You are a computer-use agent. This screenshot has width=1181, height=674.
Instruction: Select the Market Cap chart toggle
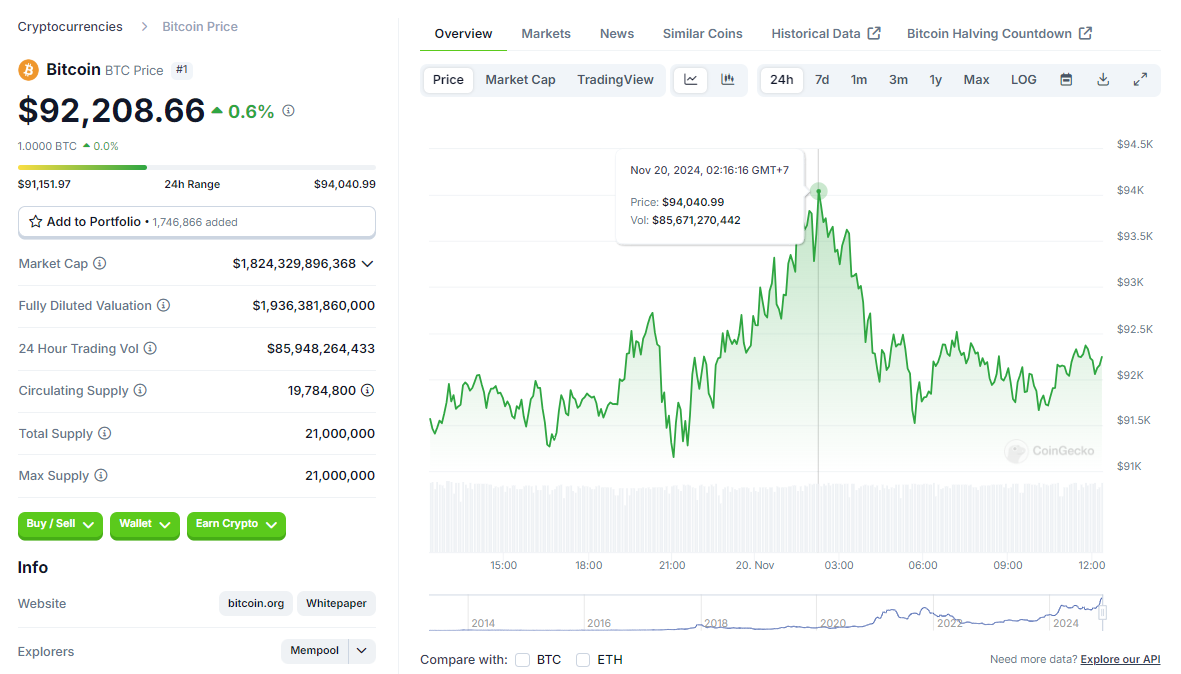520,80
